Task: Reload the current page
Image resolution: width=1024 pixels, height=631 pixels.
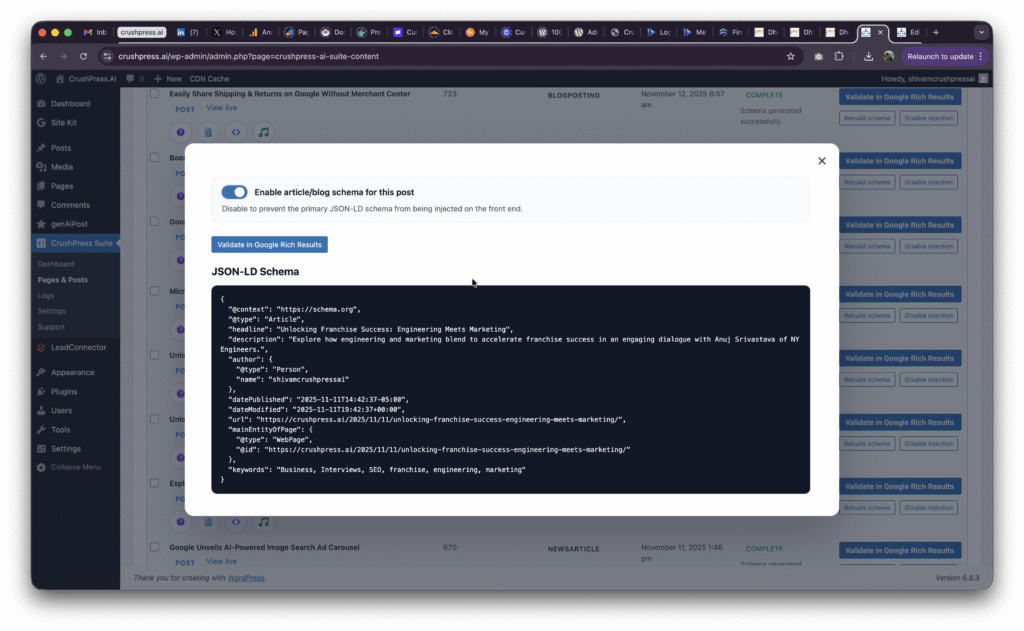Action: tap(84, 56)
